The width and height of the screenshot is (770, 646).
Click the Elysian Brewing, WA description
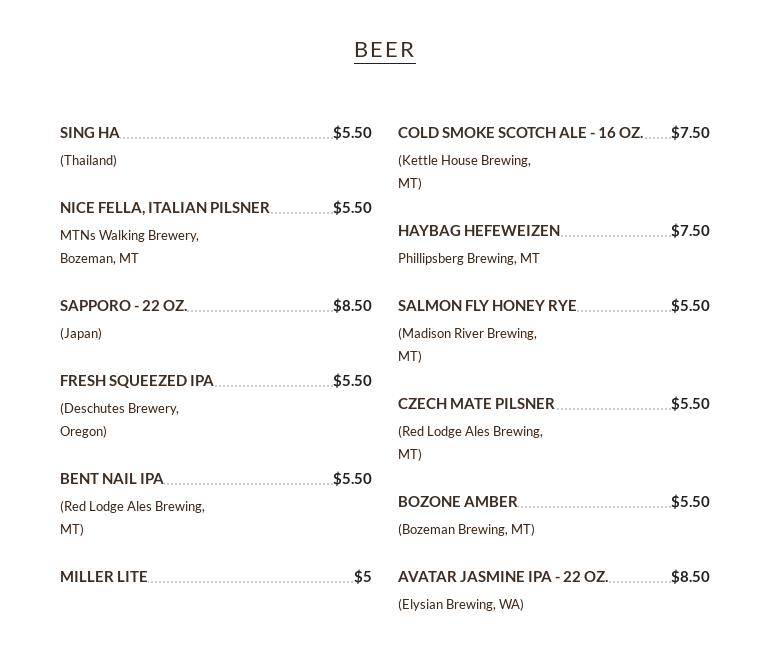coord(461,604)
